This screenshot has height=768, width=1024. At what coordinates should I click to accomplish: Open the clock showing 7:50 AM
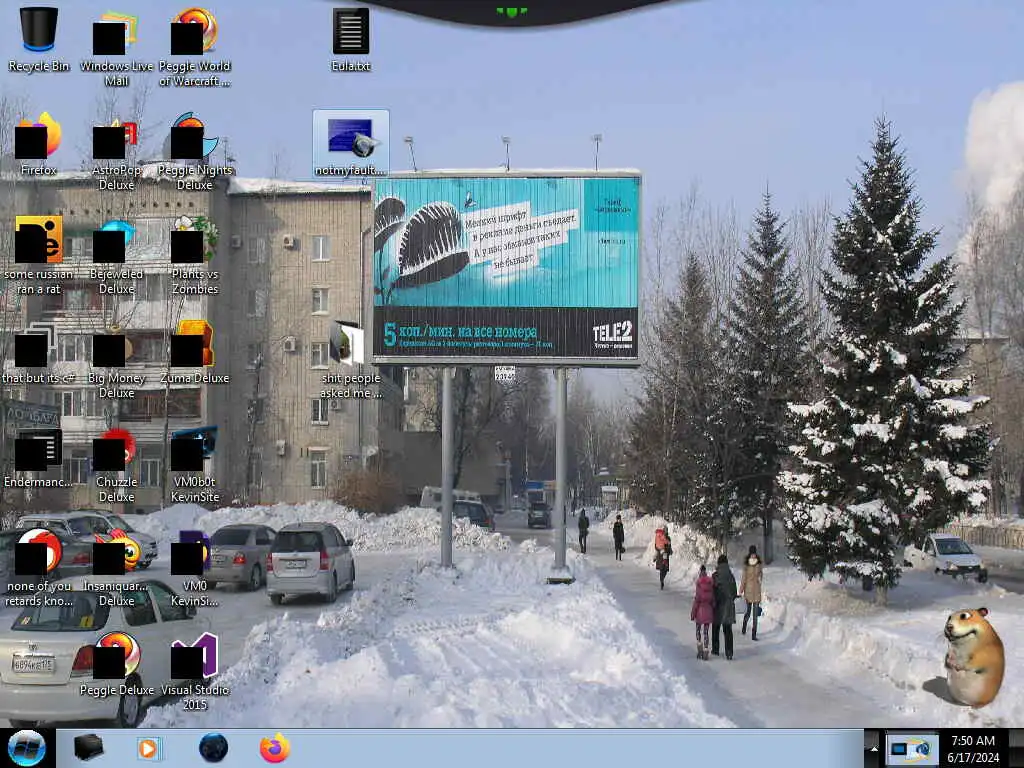pos(973,748)
